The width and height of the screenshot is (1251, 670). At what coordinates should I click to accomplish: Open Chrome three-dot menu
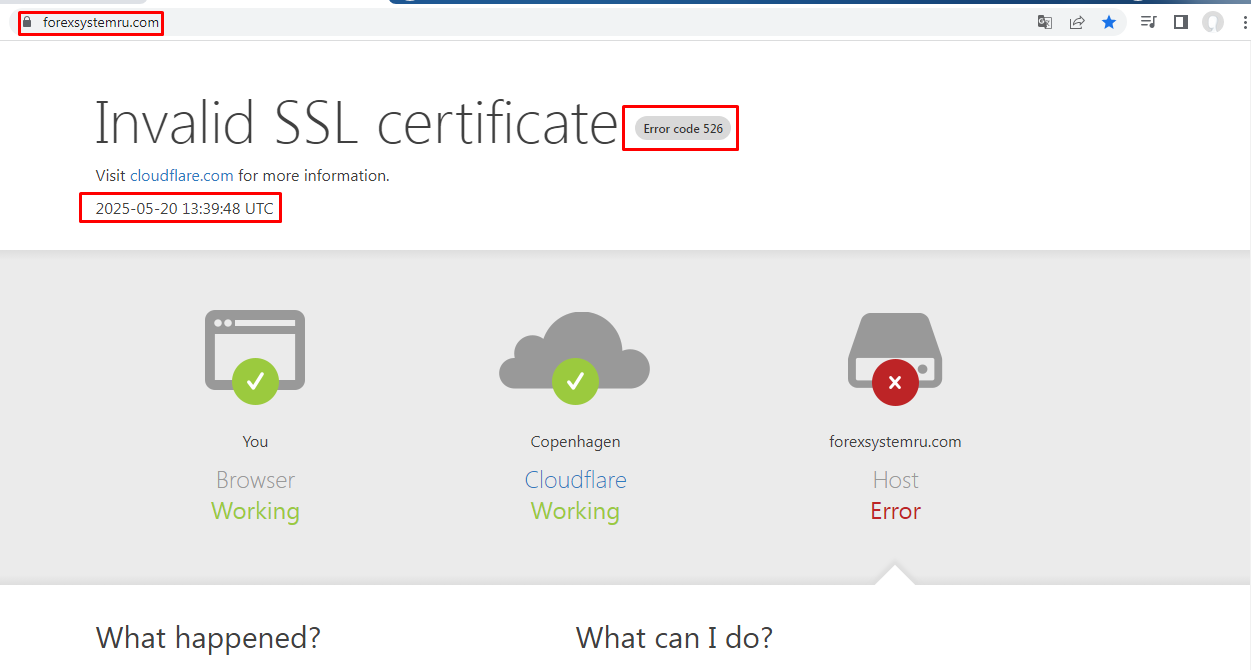(1241, 22)
